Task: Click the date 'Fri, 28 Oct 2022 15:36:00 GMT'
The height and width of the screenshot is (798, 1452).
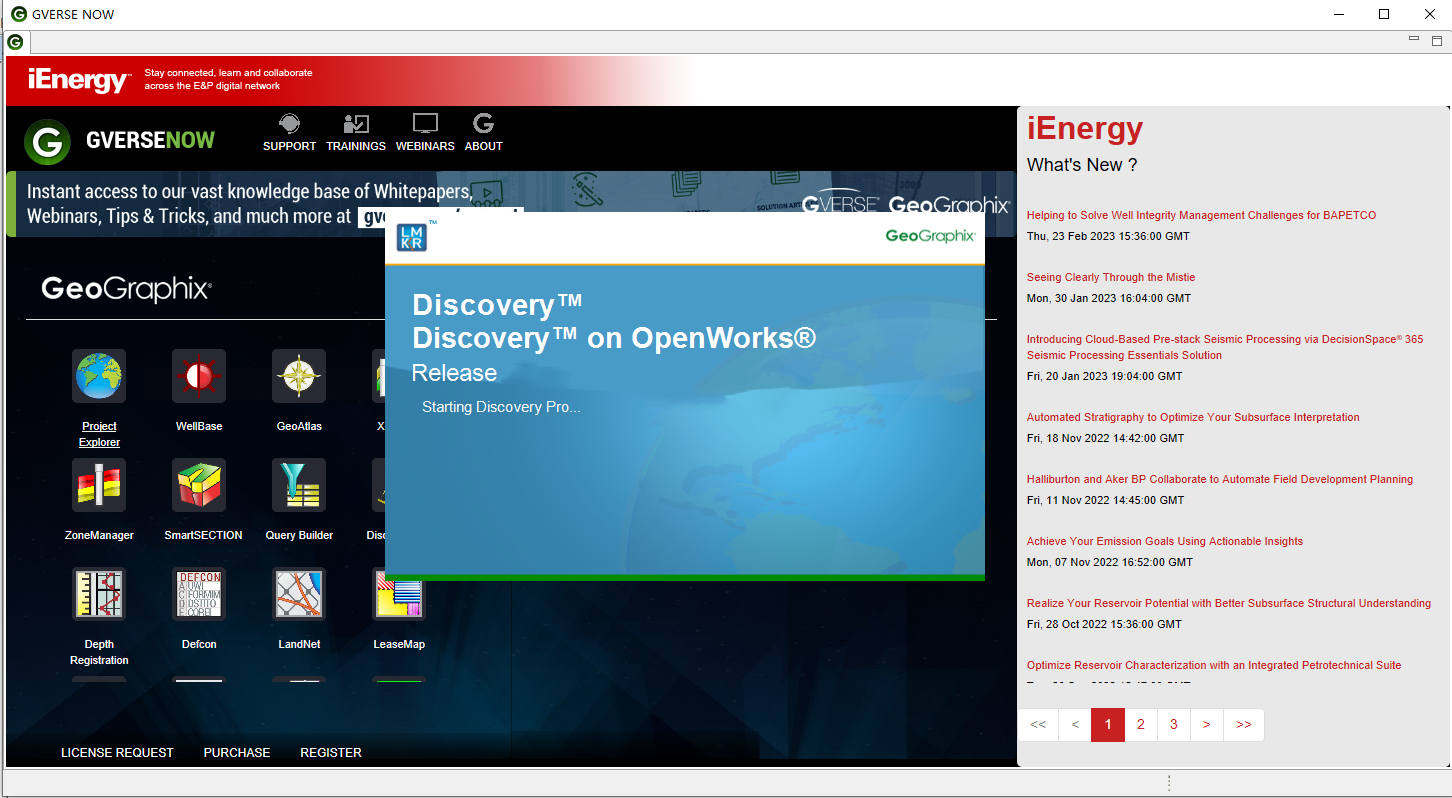Action: tap(1105, 624)
